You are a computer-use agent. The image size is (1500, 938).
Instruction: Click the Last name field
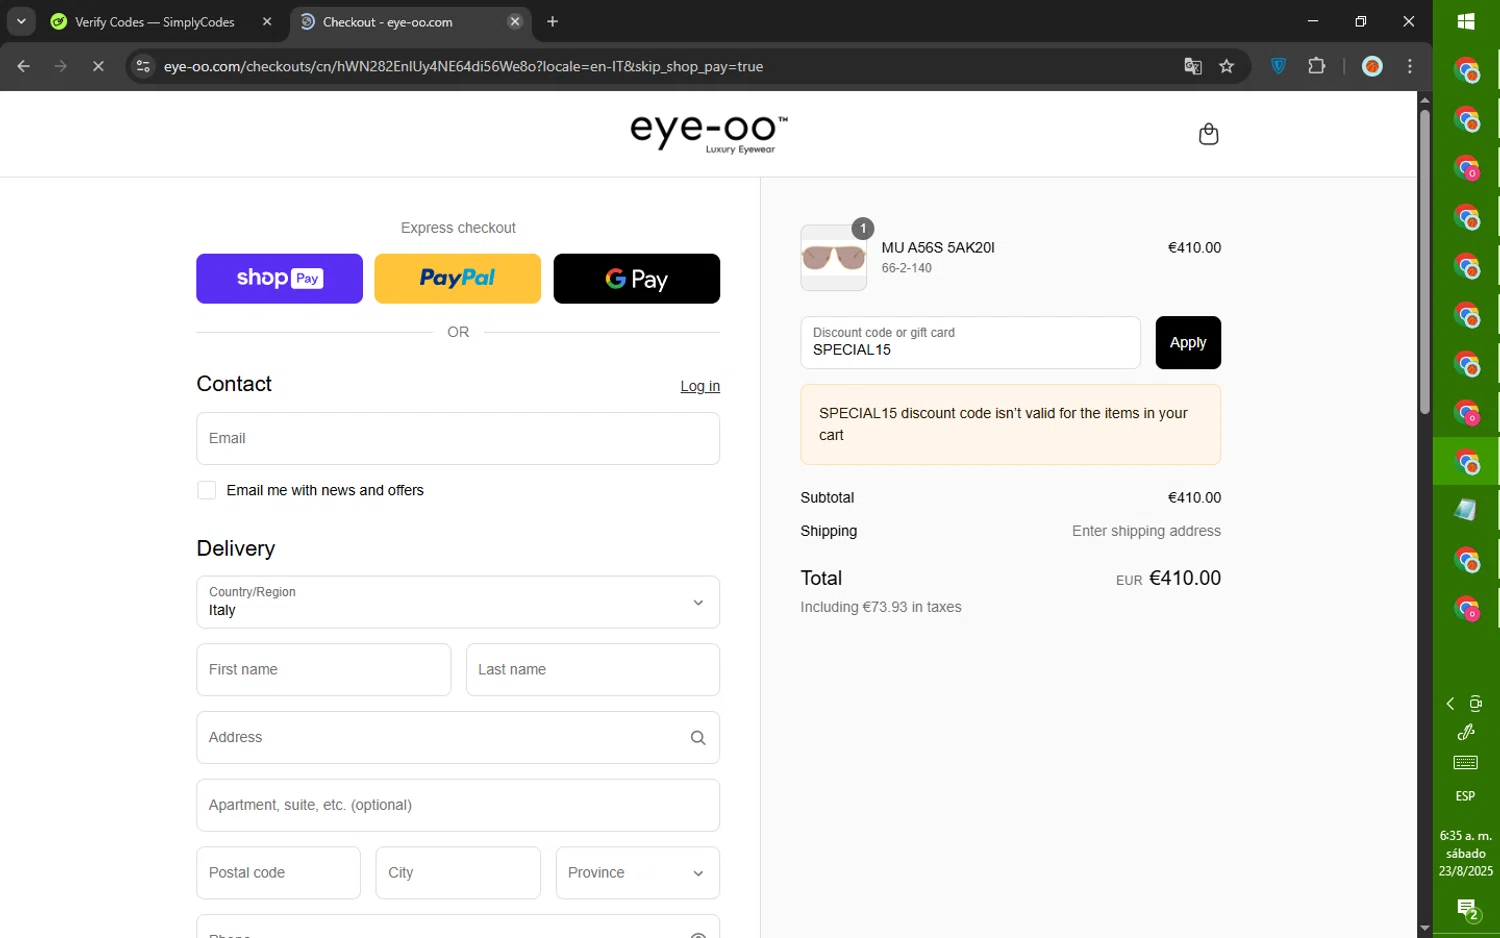point(592,670)
